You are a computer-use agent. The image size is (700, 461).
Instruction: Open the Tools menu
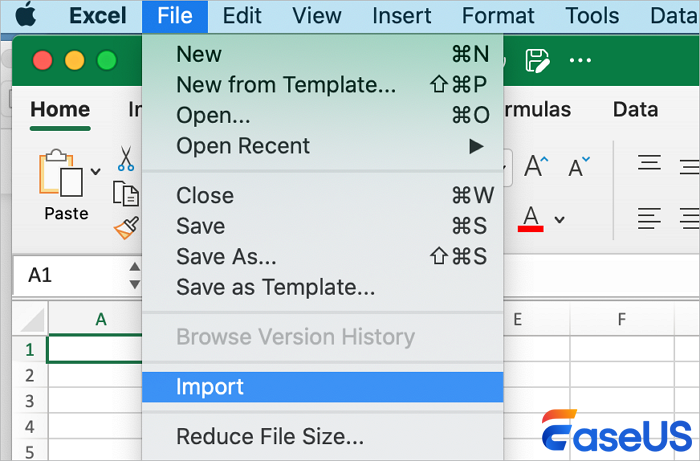point(592,16)
